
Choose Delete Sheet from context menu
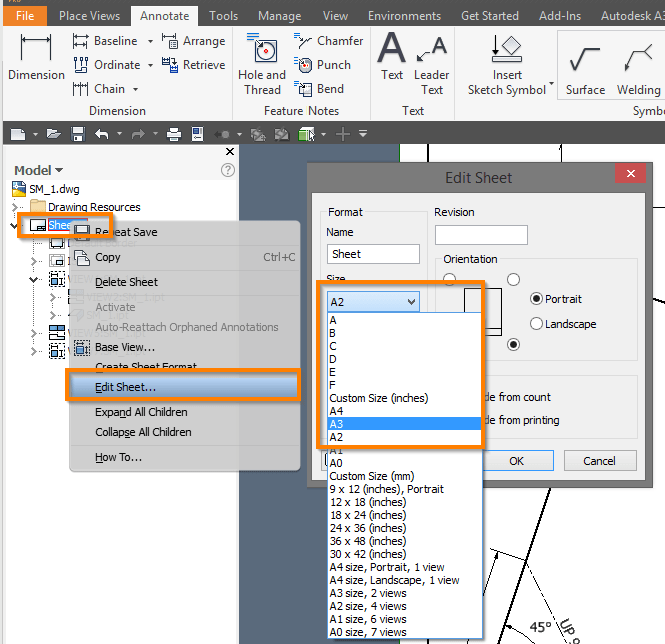pos(185,282)
